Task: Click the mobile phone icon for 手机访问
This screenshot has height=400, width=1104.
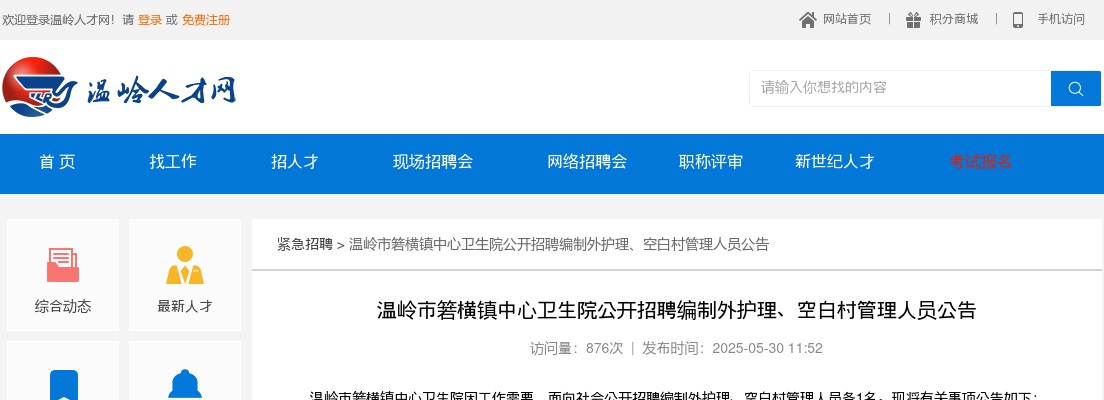Action: pos(1018,20)
